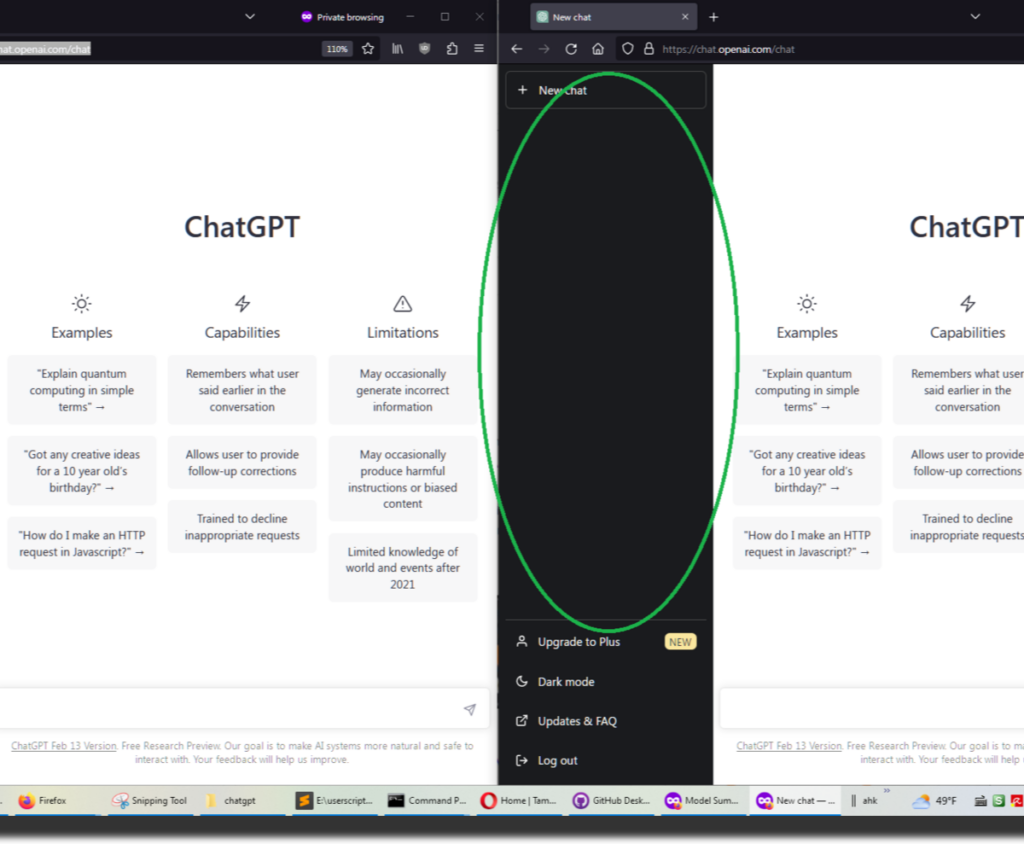Reload the chat.openai.com page
Screen dimensions: 1024x844
click(570, 48)
